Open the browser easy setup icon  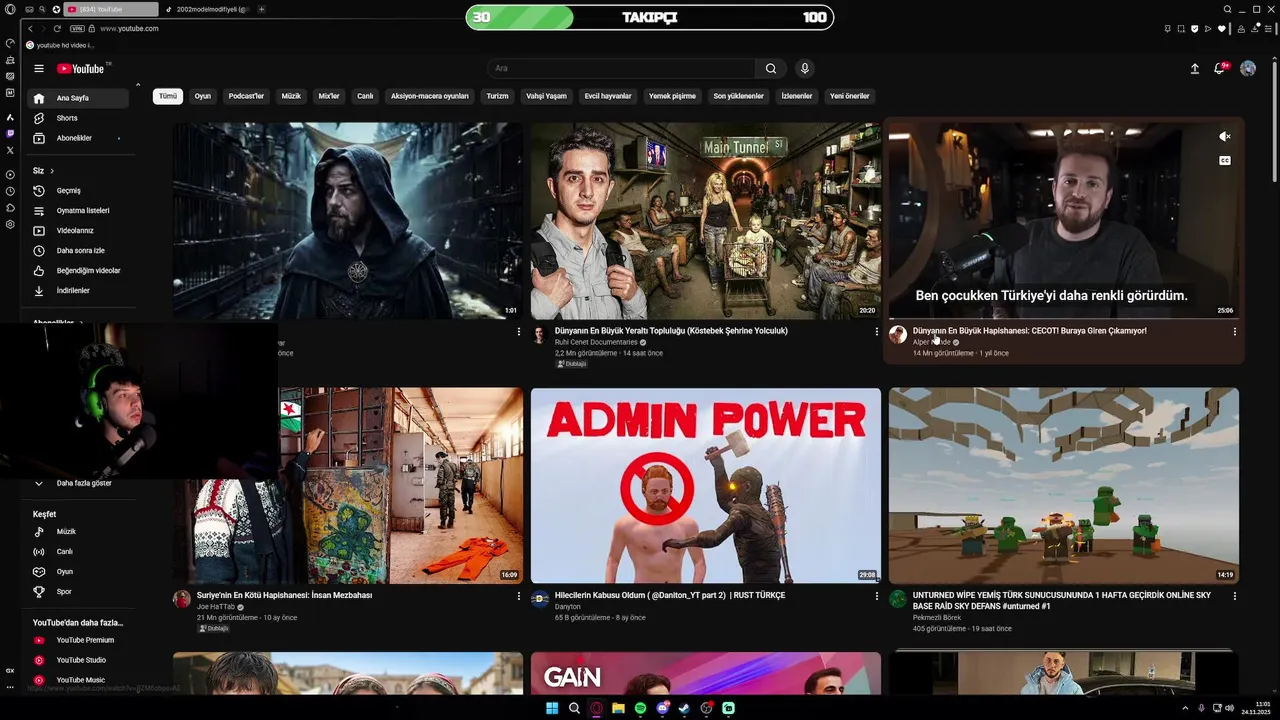click(x=1270, y=28)
